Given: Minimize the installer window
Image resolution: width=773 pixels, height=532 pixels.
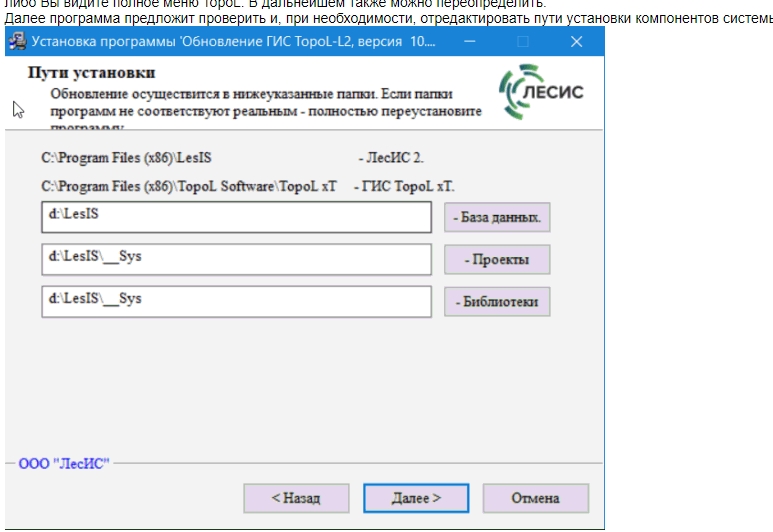Looking at the screenshot, I should click(470, 41).
